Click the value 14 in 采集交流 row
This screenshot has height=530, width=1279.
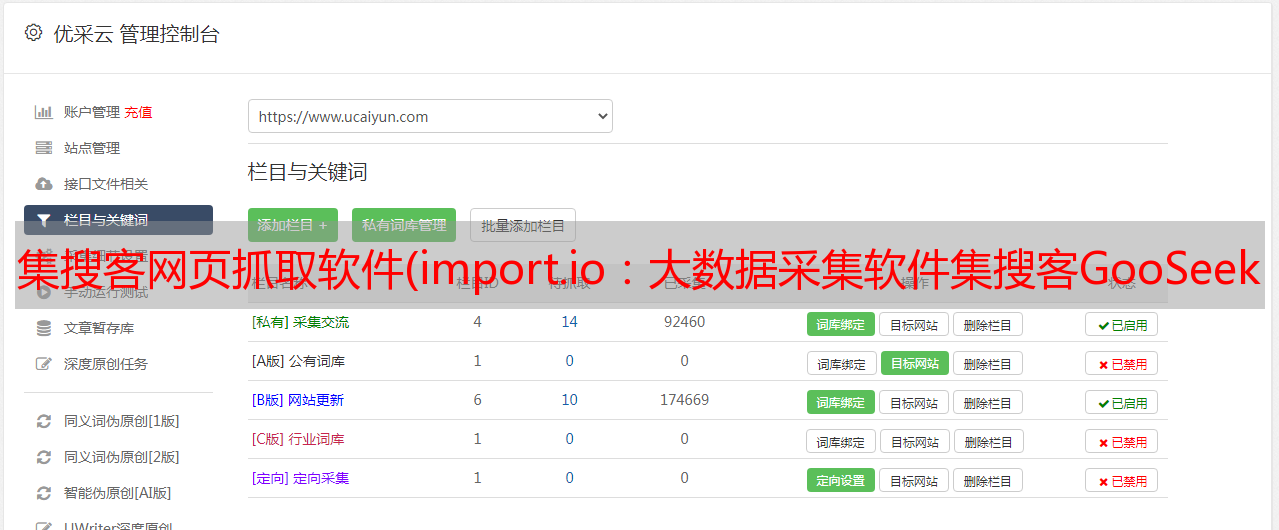pos(570,322)
